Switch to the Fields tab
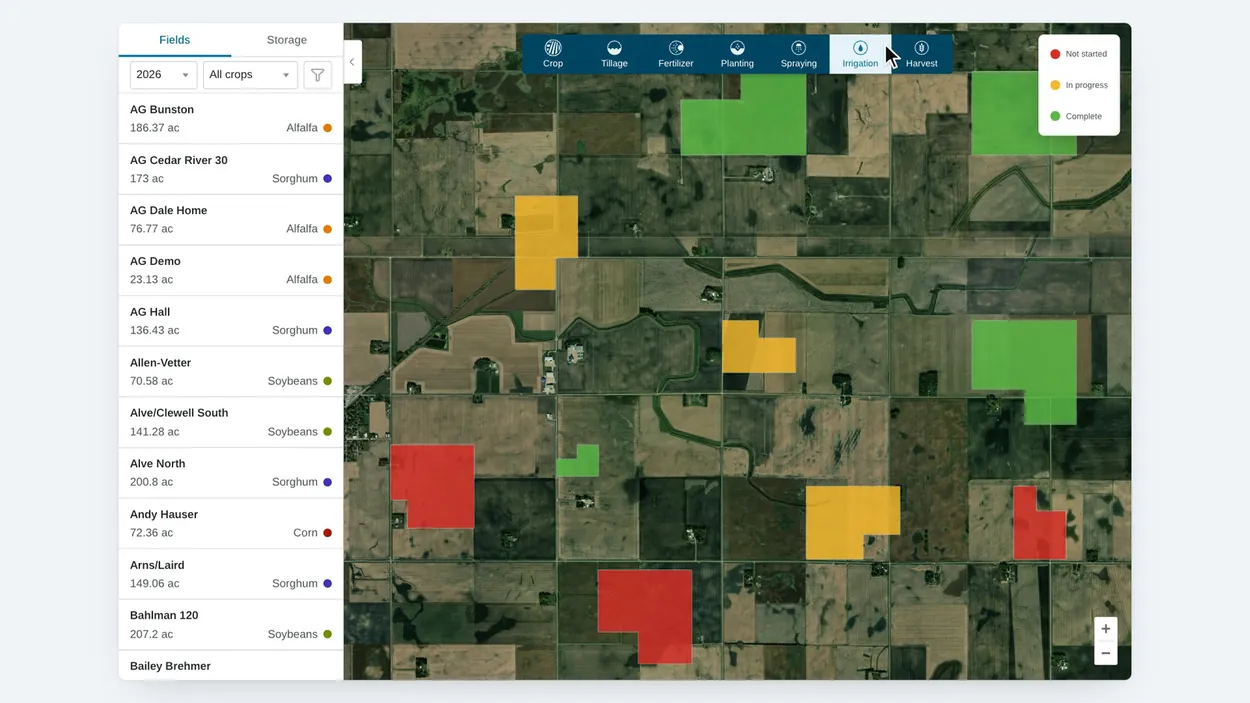This screenshot has height=703, width=1250. click(x=175, y=40)
